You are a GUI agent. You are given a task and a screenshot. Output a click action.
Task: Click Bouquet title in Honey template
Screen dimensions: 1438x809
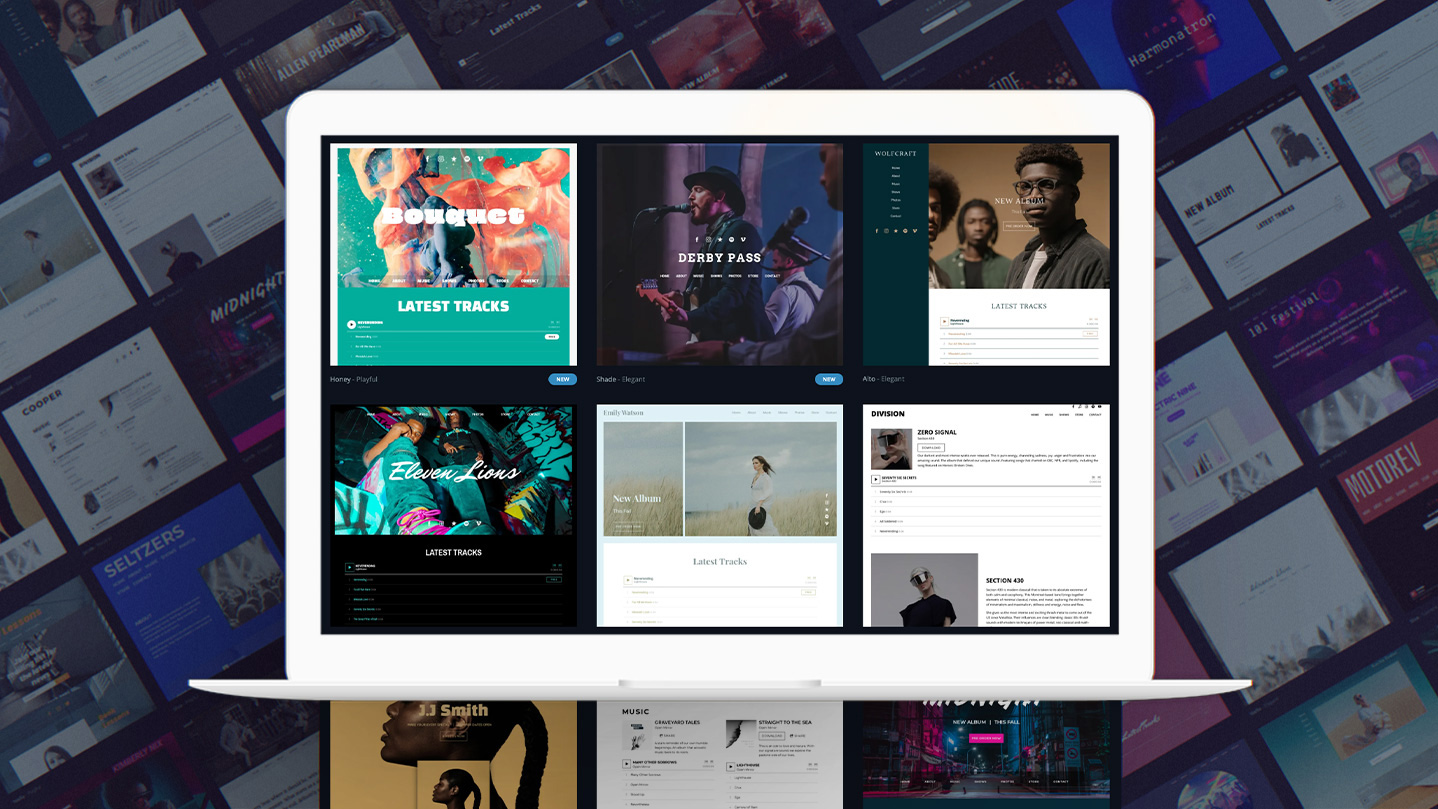[453, 215]
